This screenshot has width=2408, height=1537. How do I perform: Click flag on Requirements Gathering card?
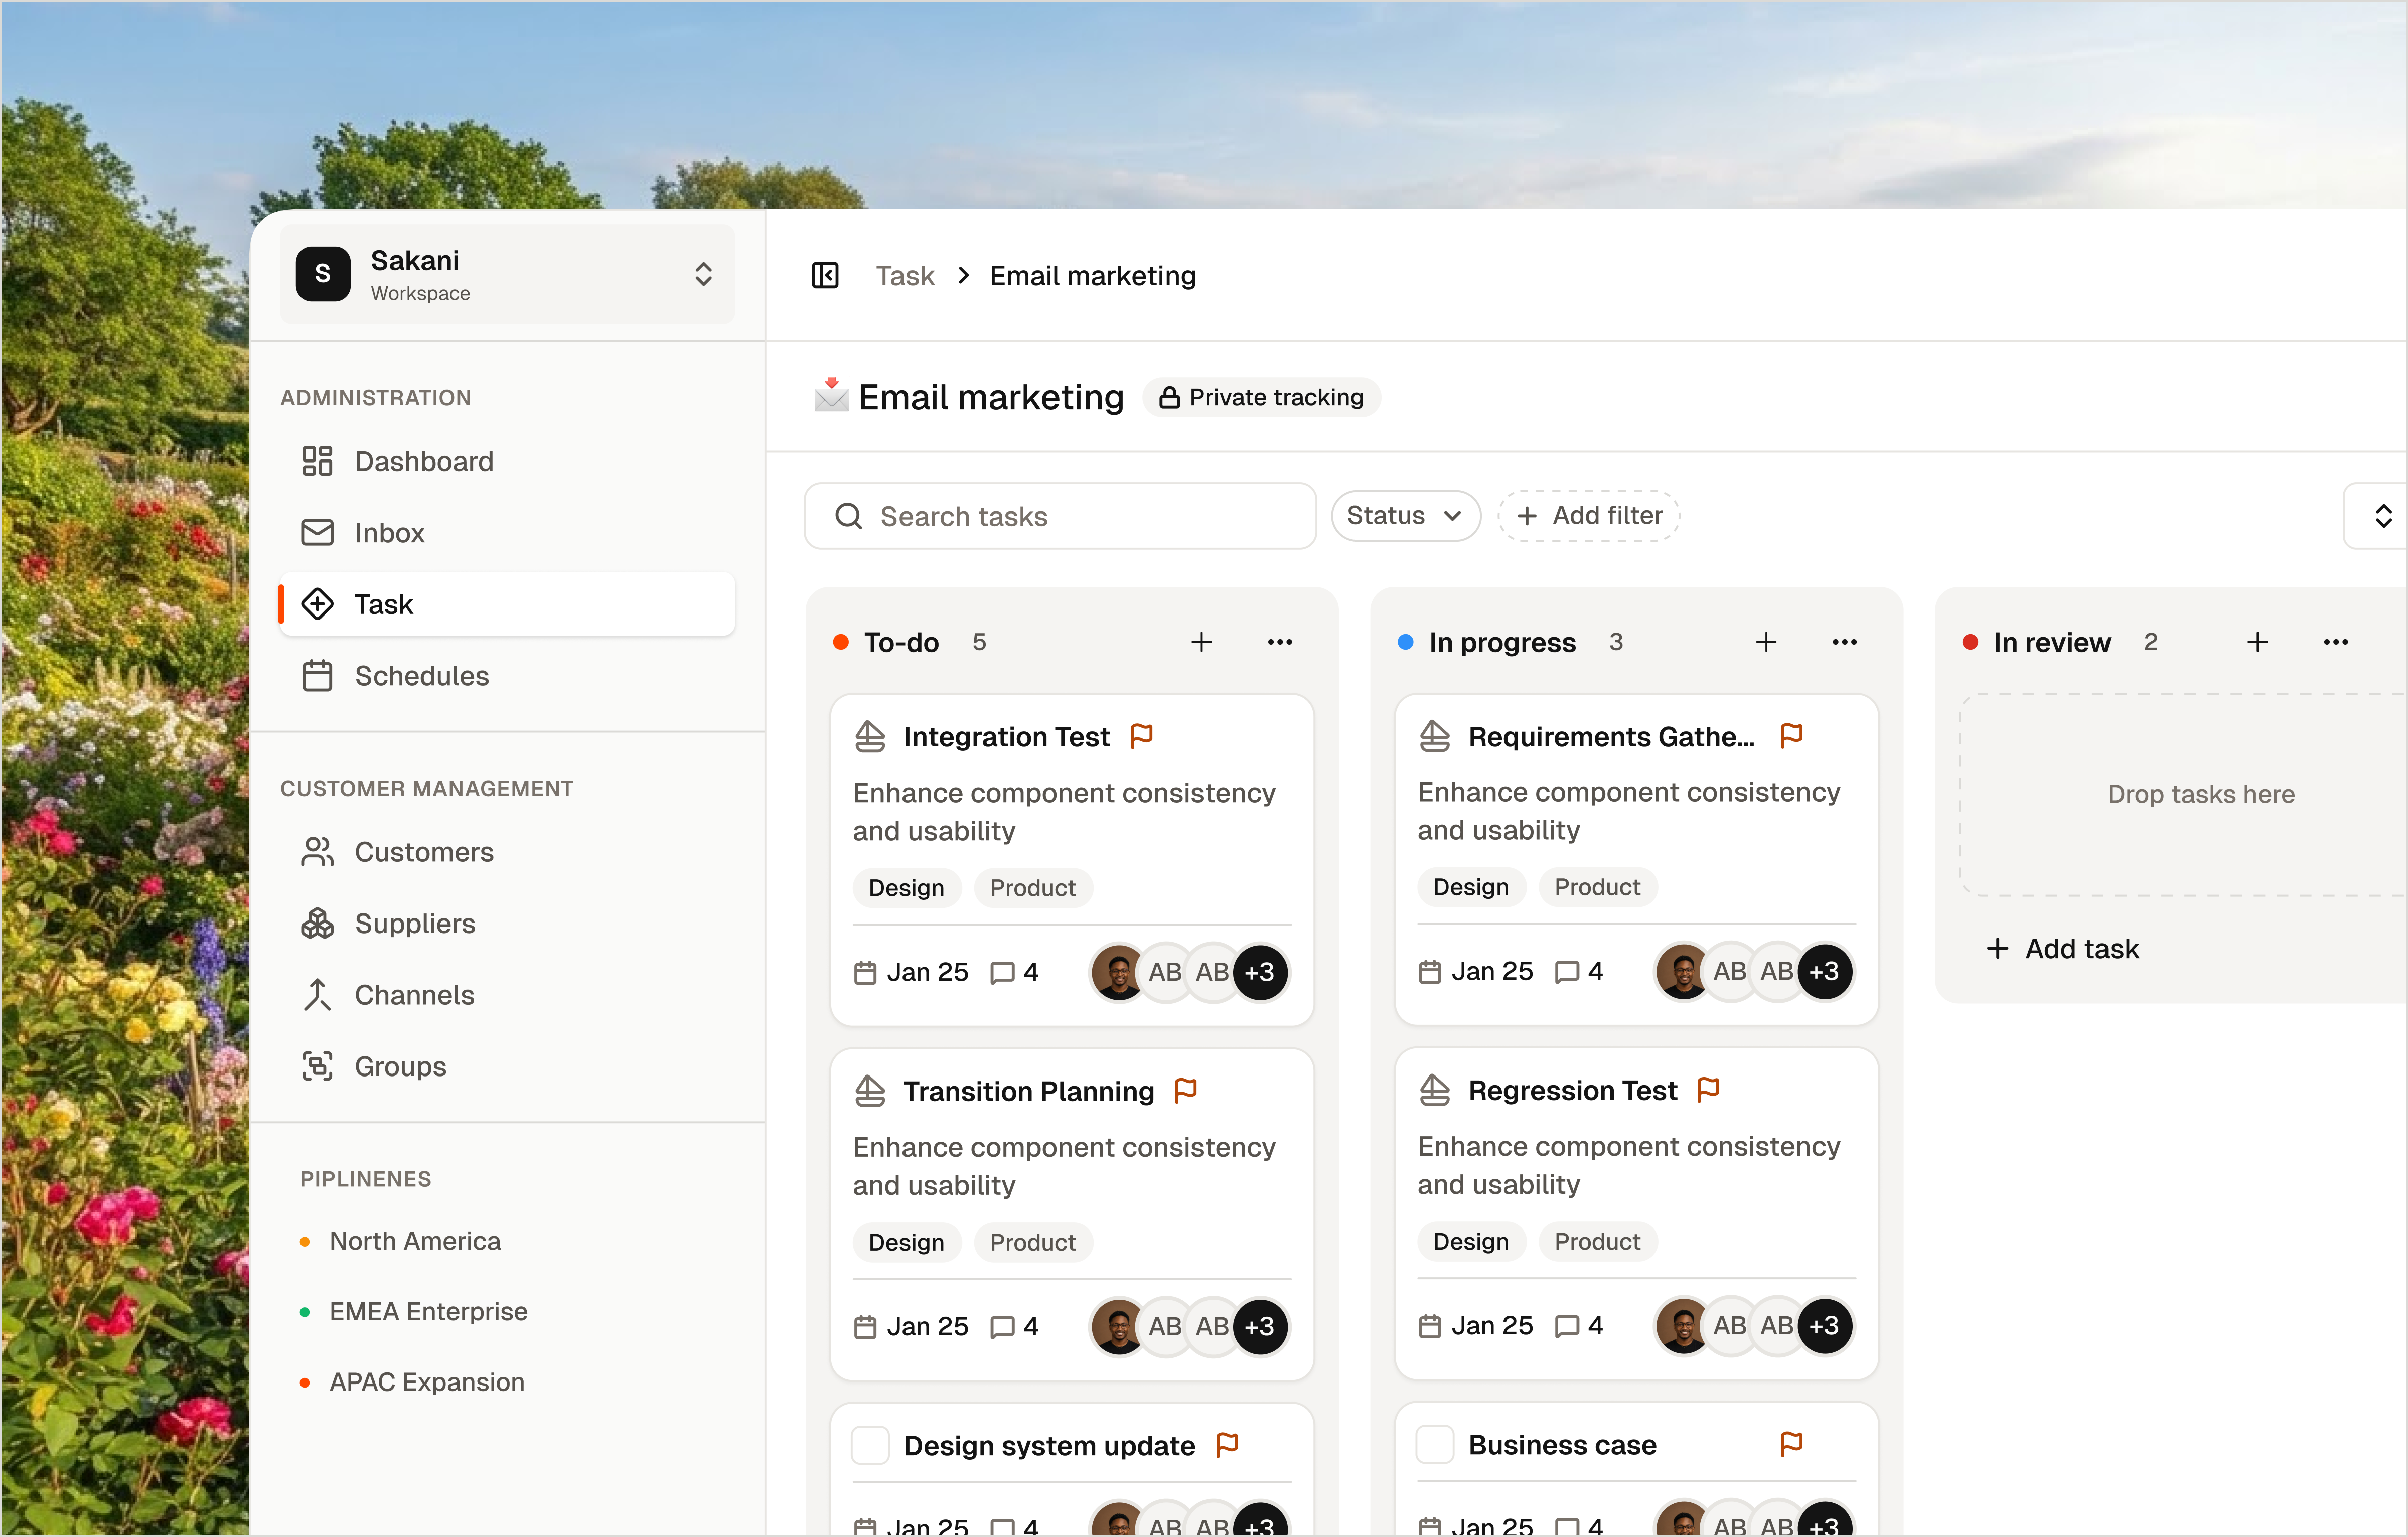[1792, 736]
